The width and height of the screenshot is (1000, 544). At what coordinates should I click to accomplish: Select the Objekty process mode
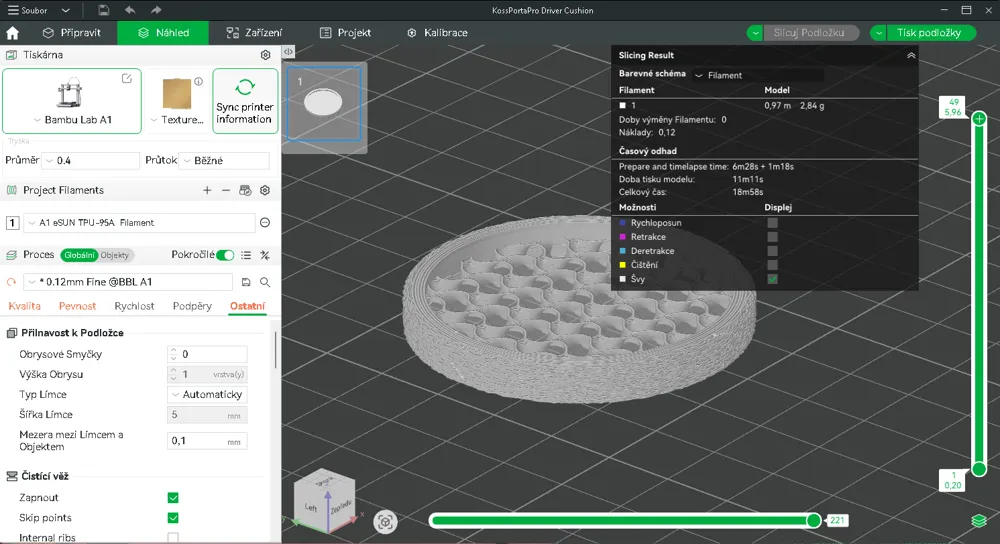115,255
